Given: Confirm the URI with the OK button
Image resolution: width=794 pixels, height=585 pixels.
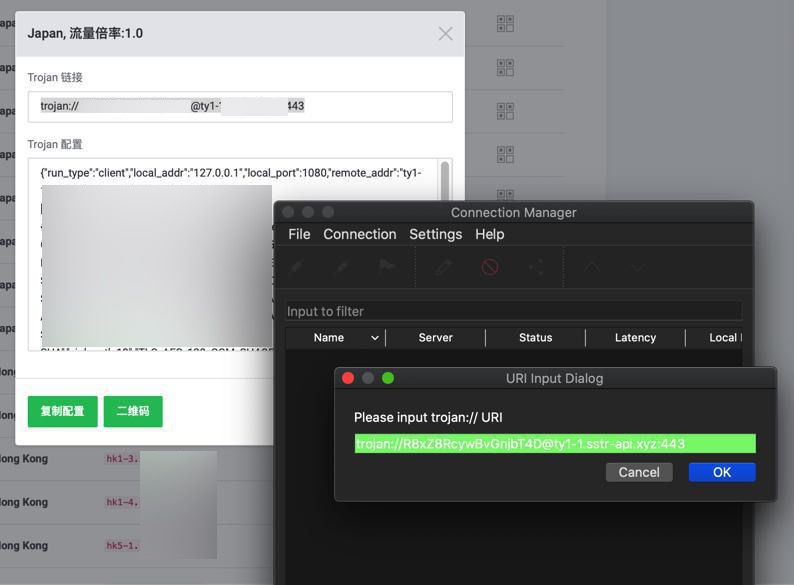Looking at the screenshot, I should 722,472.
